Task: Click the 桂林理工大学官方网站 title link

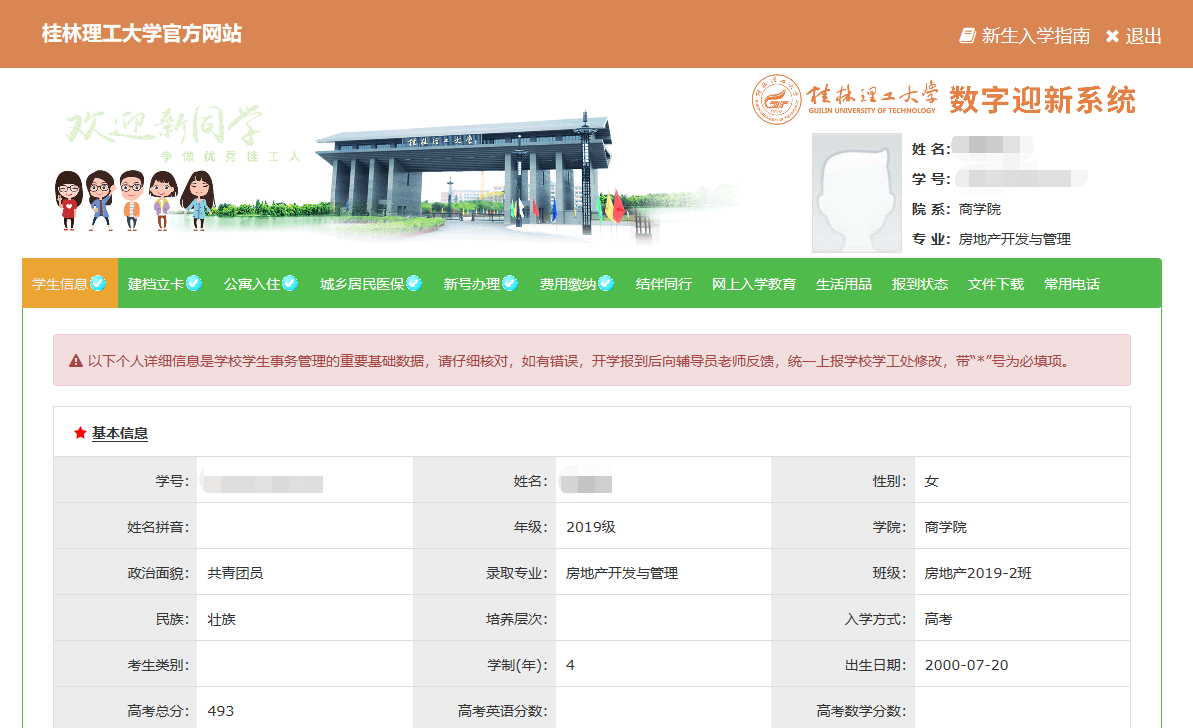Action: [x=141, y=34]
